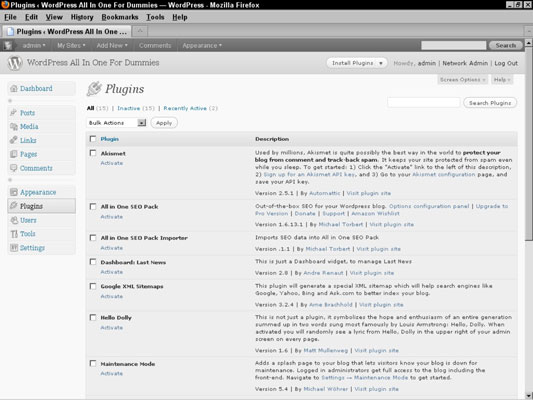Click site title WordPress All In One For Dummies
Viewport: 533px width, 400px height.
click(93, 63)
